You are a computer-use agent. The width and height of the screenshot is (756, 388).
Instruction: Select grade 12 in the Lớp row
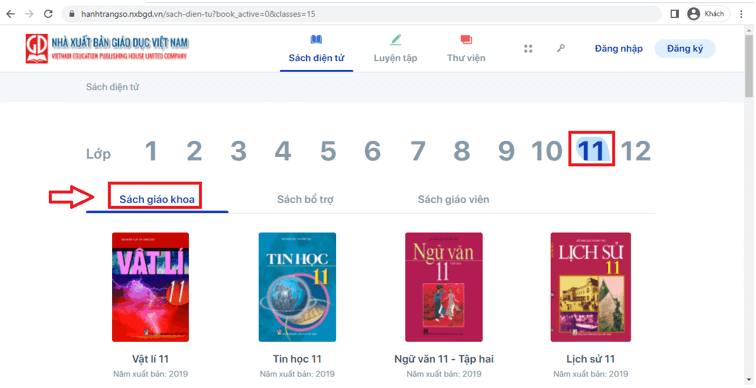[635, 151]
